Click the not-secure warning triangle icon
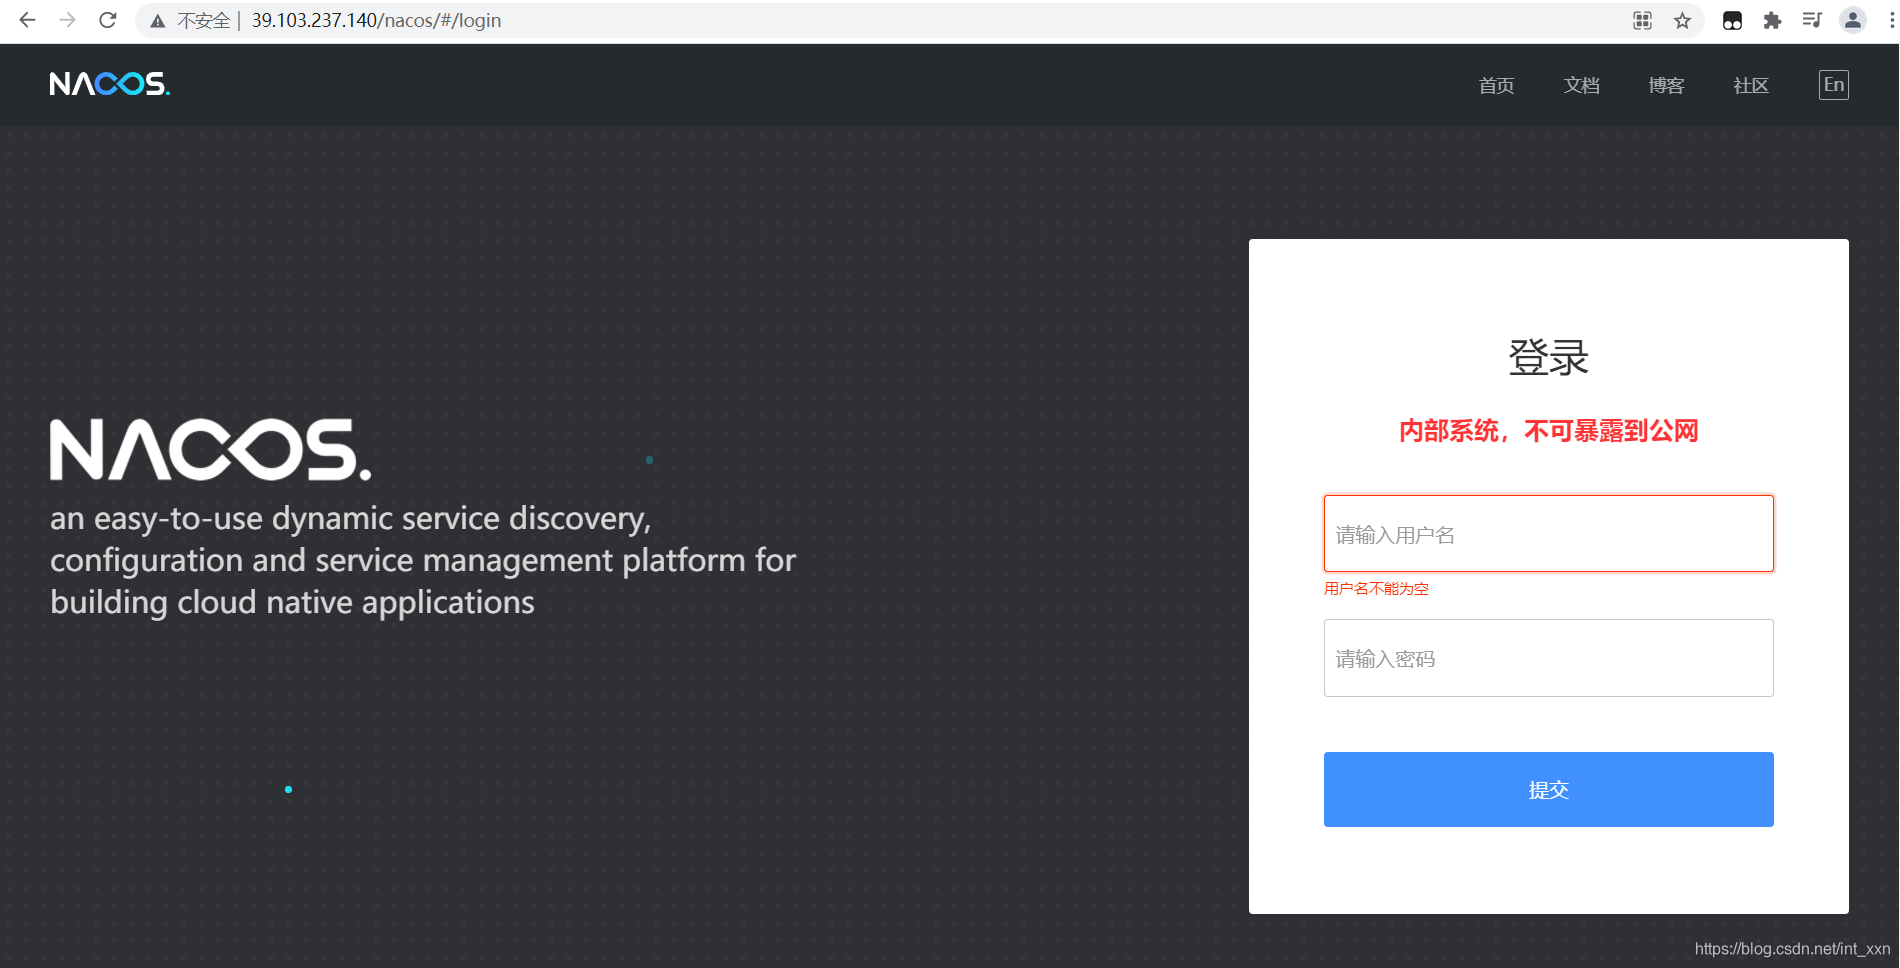 tap(158, 21)
